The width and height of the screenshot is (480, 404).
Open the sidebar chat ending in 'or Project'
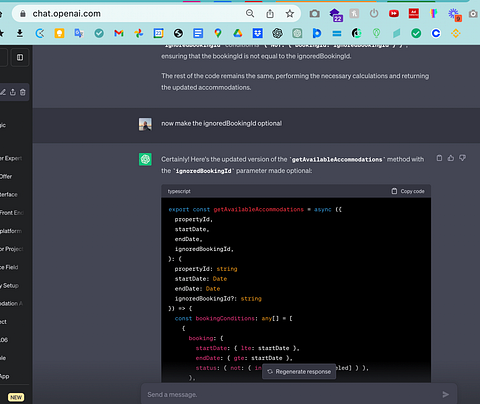12,249
